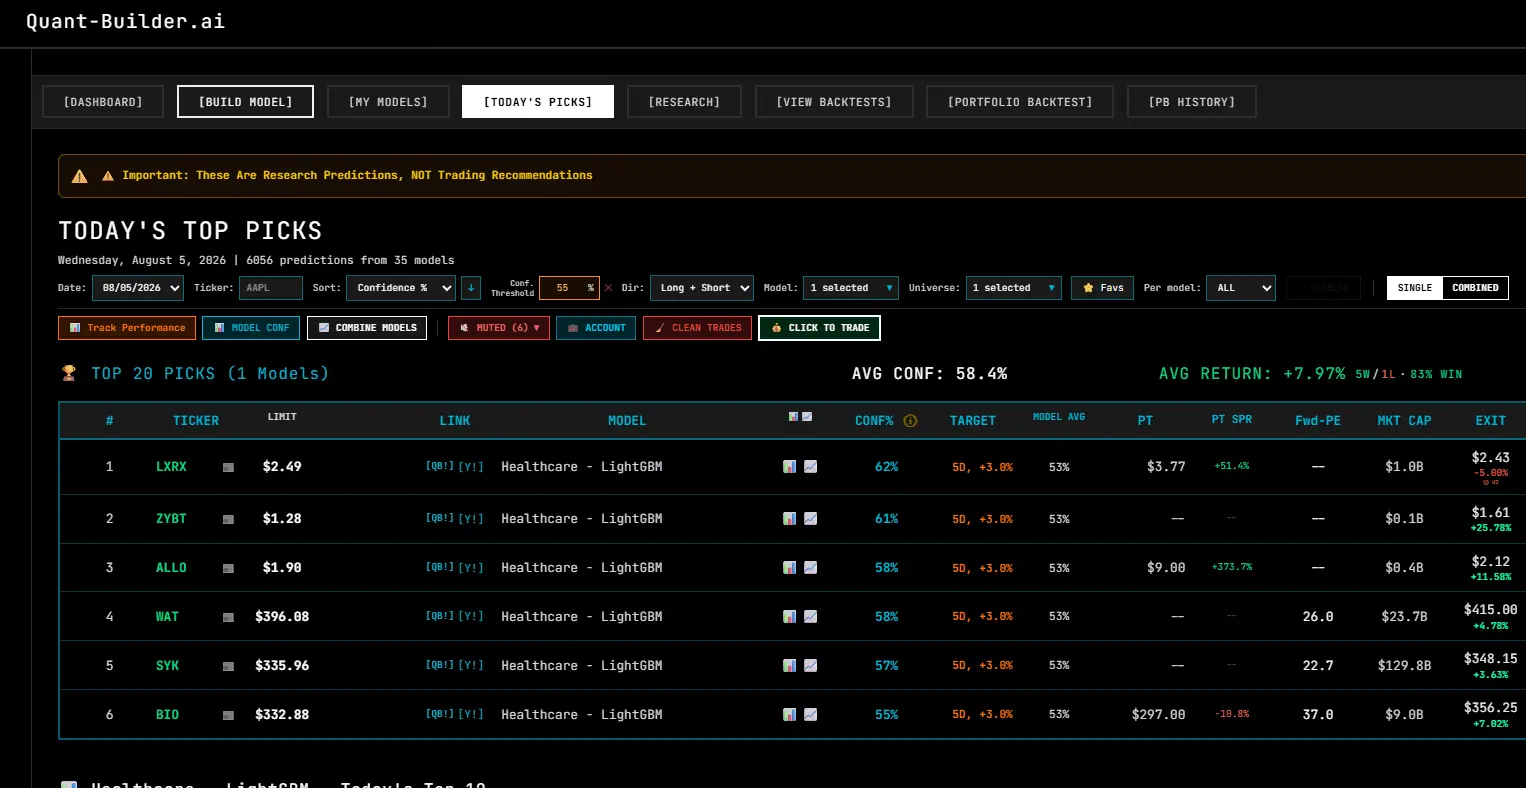Sort by the CONF% column header

click(874, 421)
